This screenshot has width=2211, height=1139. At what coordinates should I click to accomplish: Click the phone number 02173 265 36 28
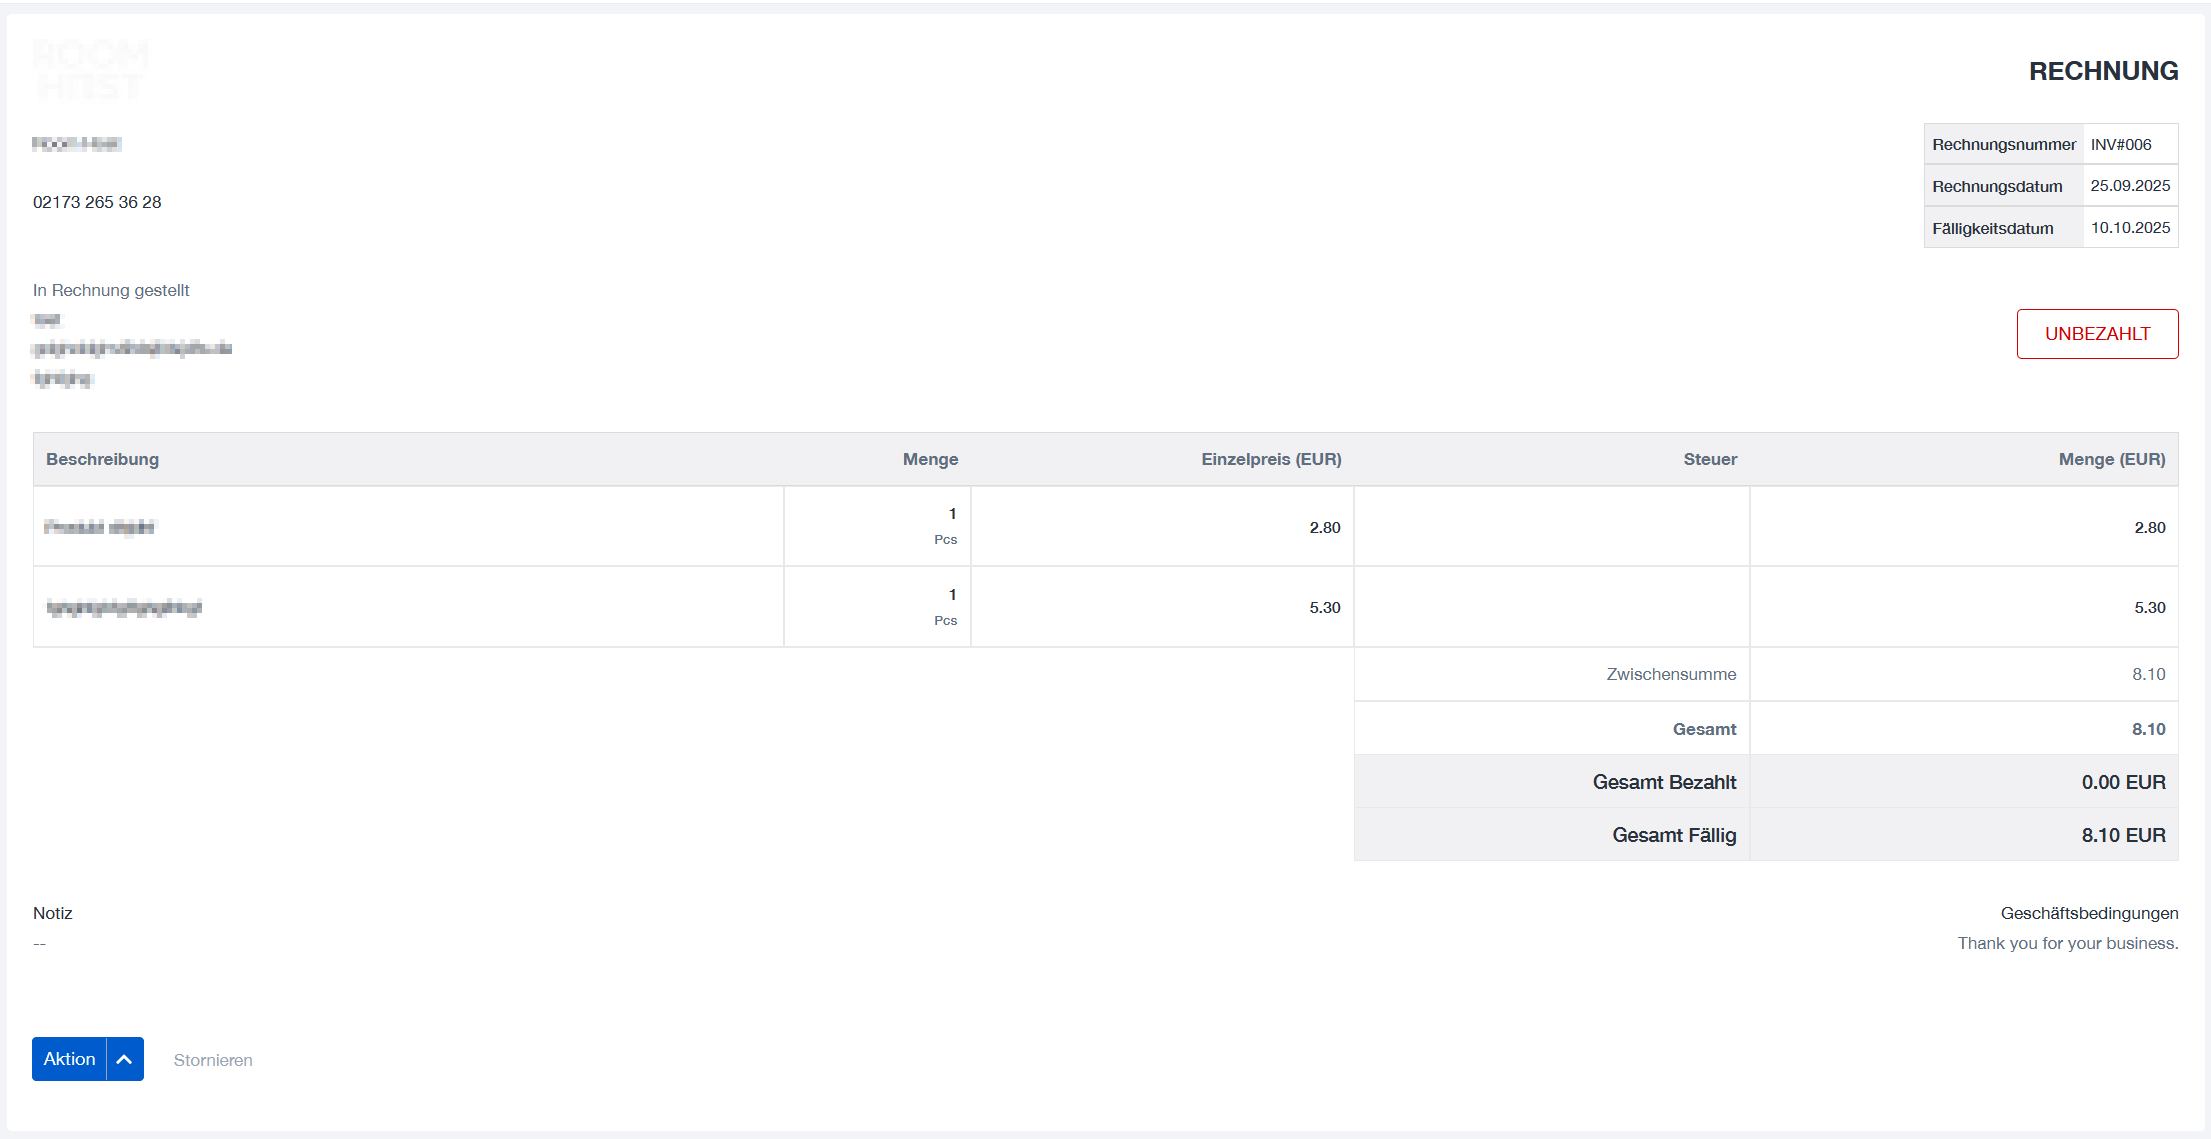coord(97,202)
